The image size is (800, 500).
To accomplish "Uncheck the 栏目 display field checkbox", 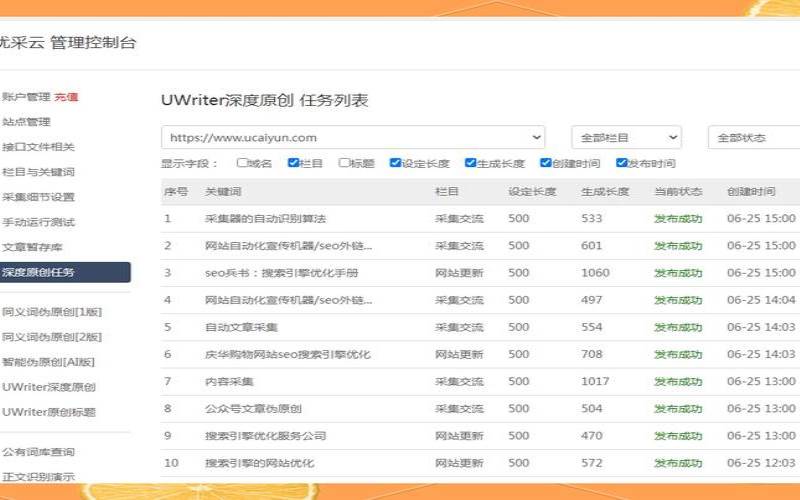I will [x=293, y=163].
